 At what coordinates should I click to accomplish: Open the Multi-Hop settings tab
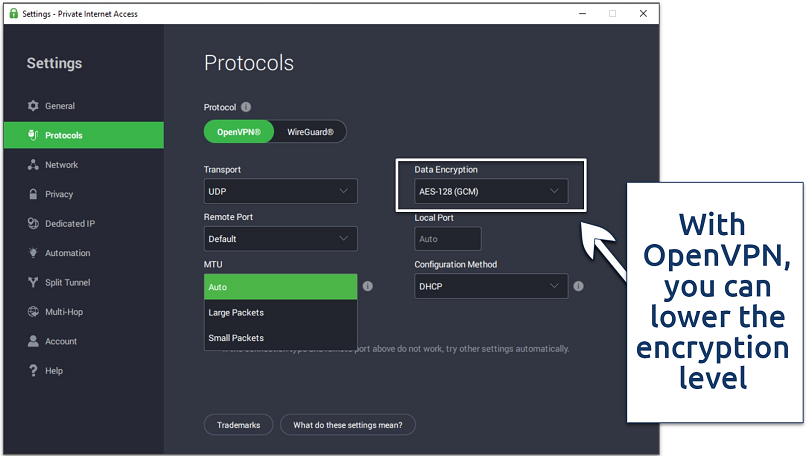84,312
